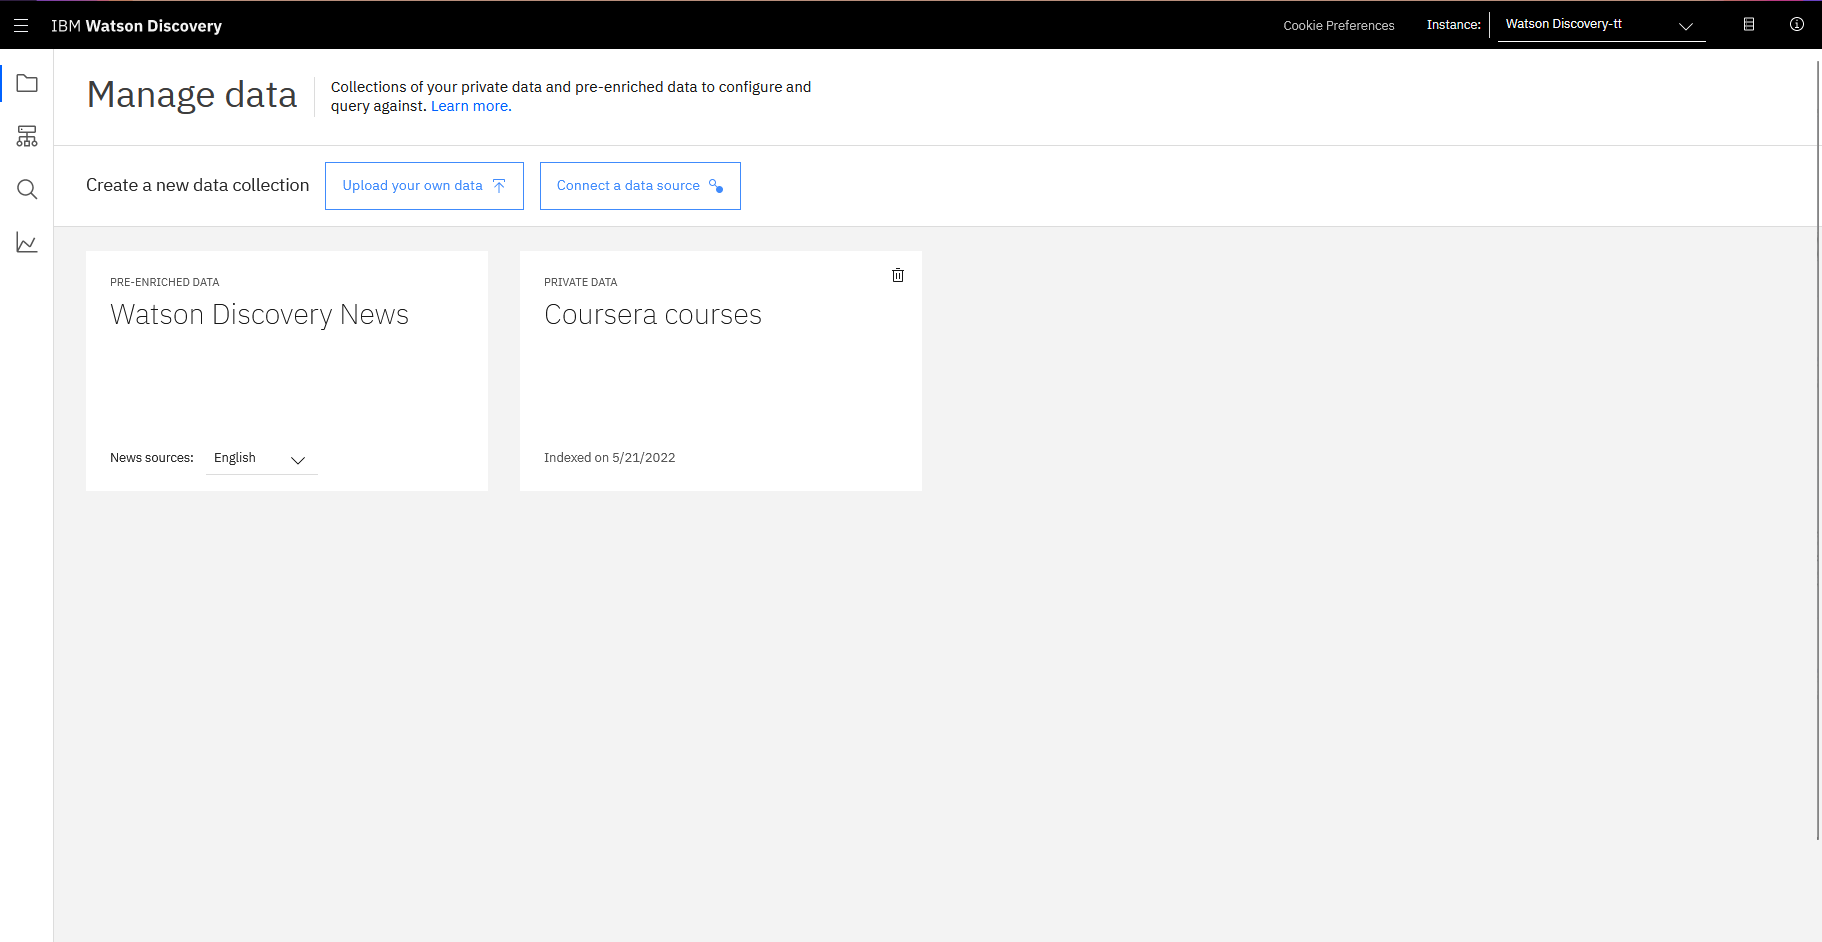
Task: Open the API details list icon
Action: tap(1750, 25)
